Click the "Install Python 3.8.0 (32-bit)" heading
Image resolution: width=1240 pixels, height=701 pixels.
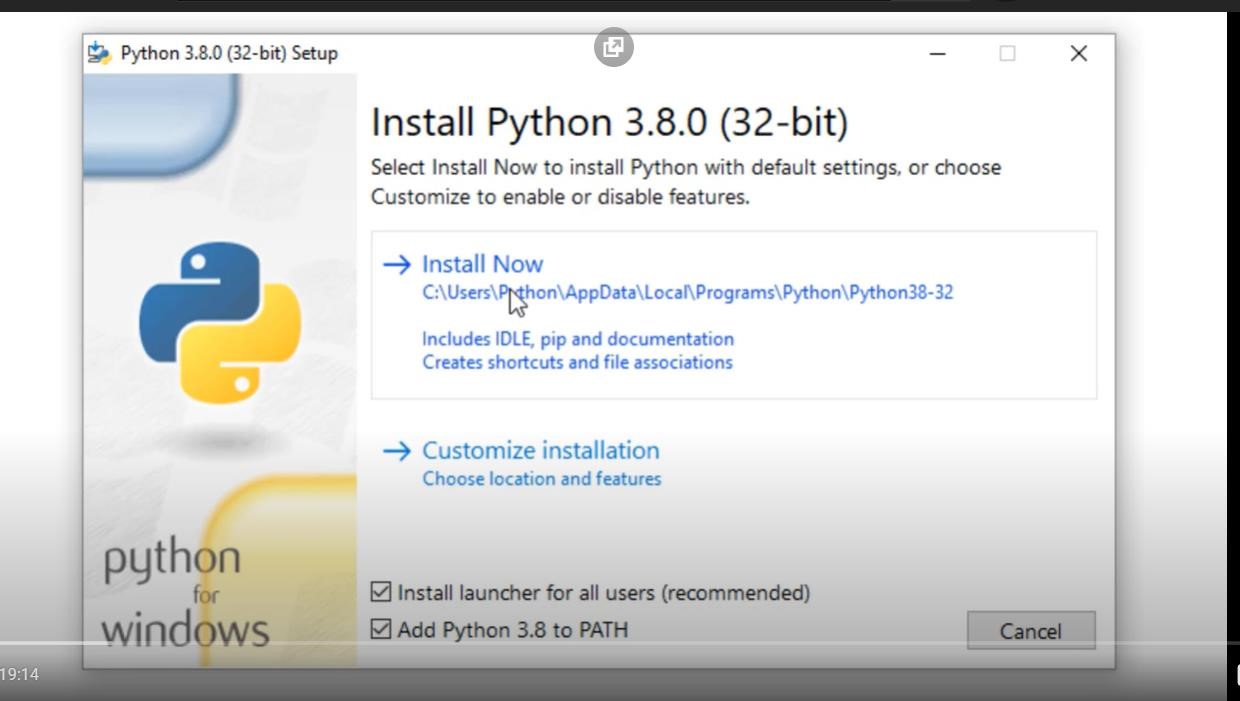(x=609, y=122)
